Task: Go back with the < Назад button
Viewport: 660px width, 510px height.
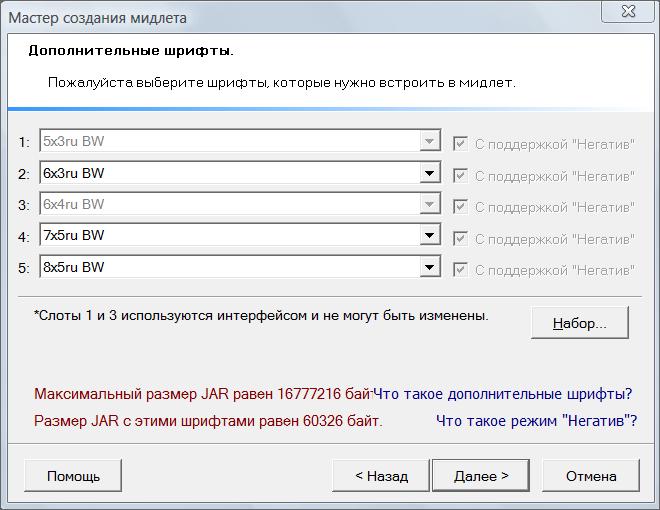Action: click(381, 476)
